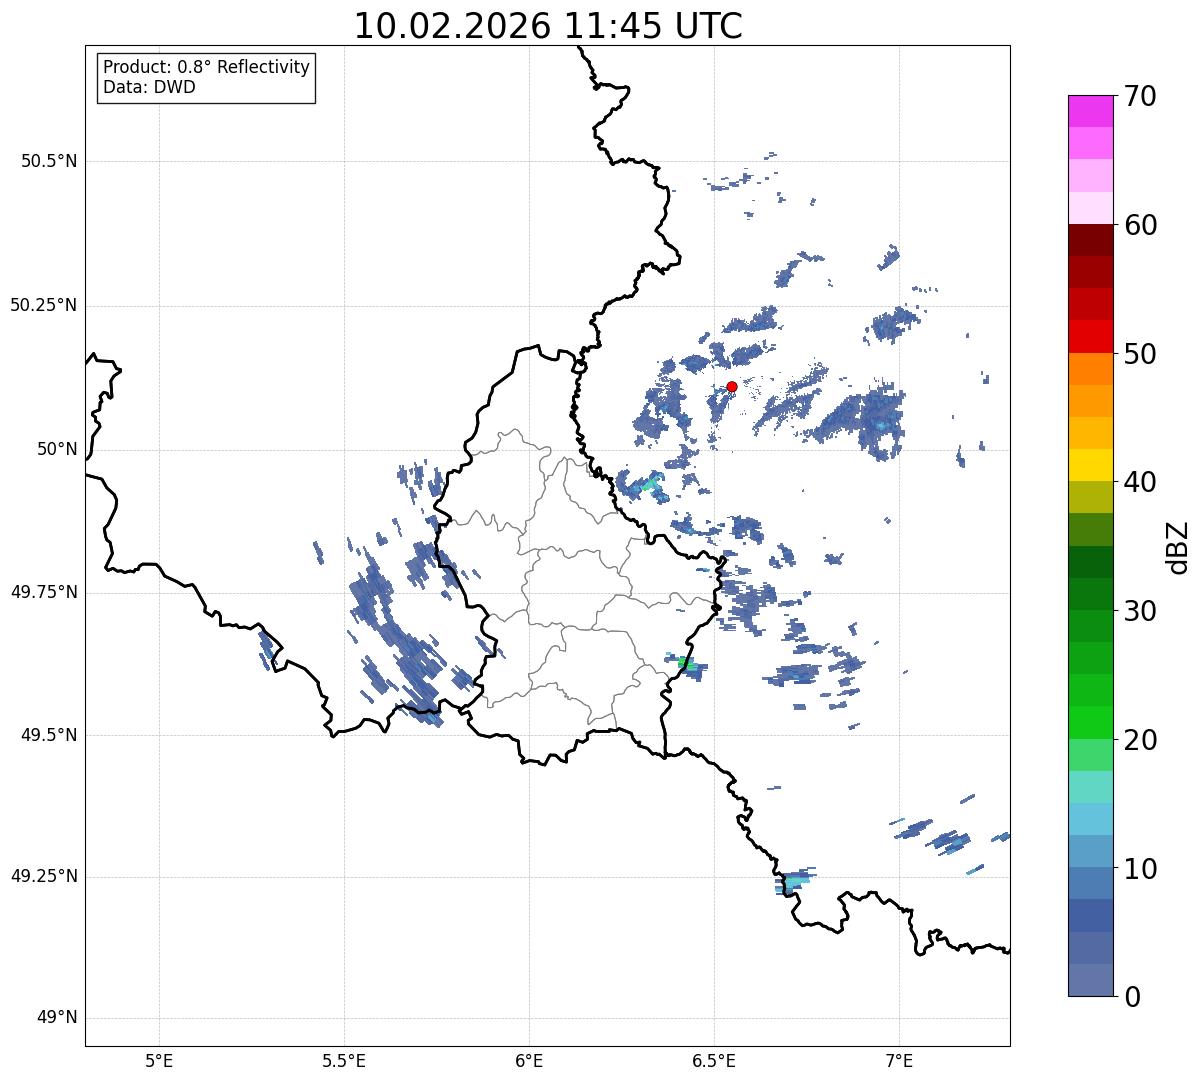Pick the orange swatch just below 50

1090,369
